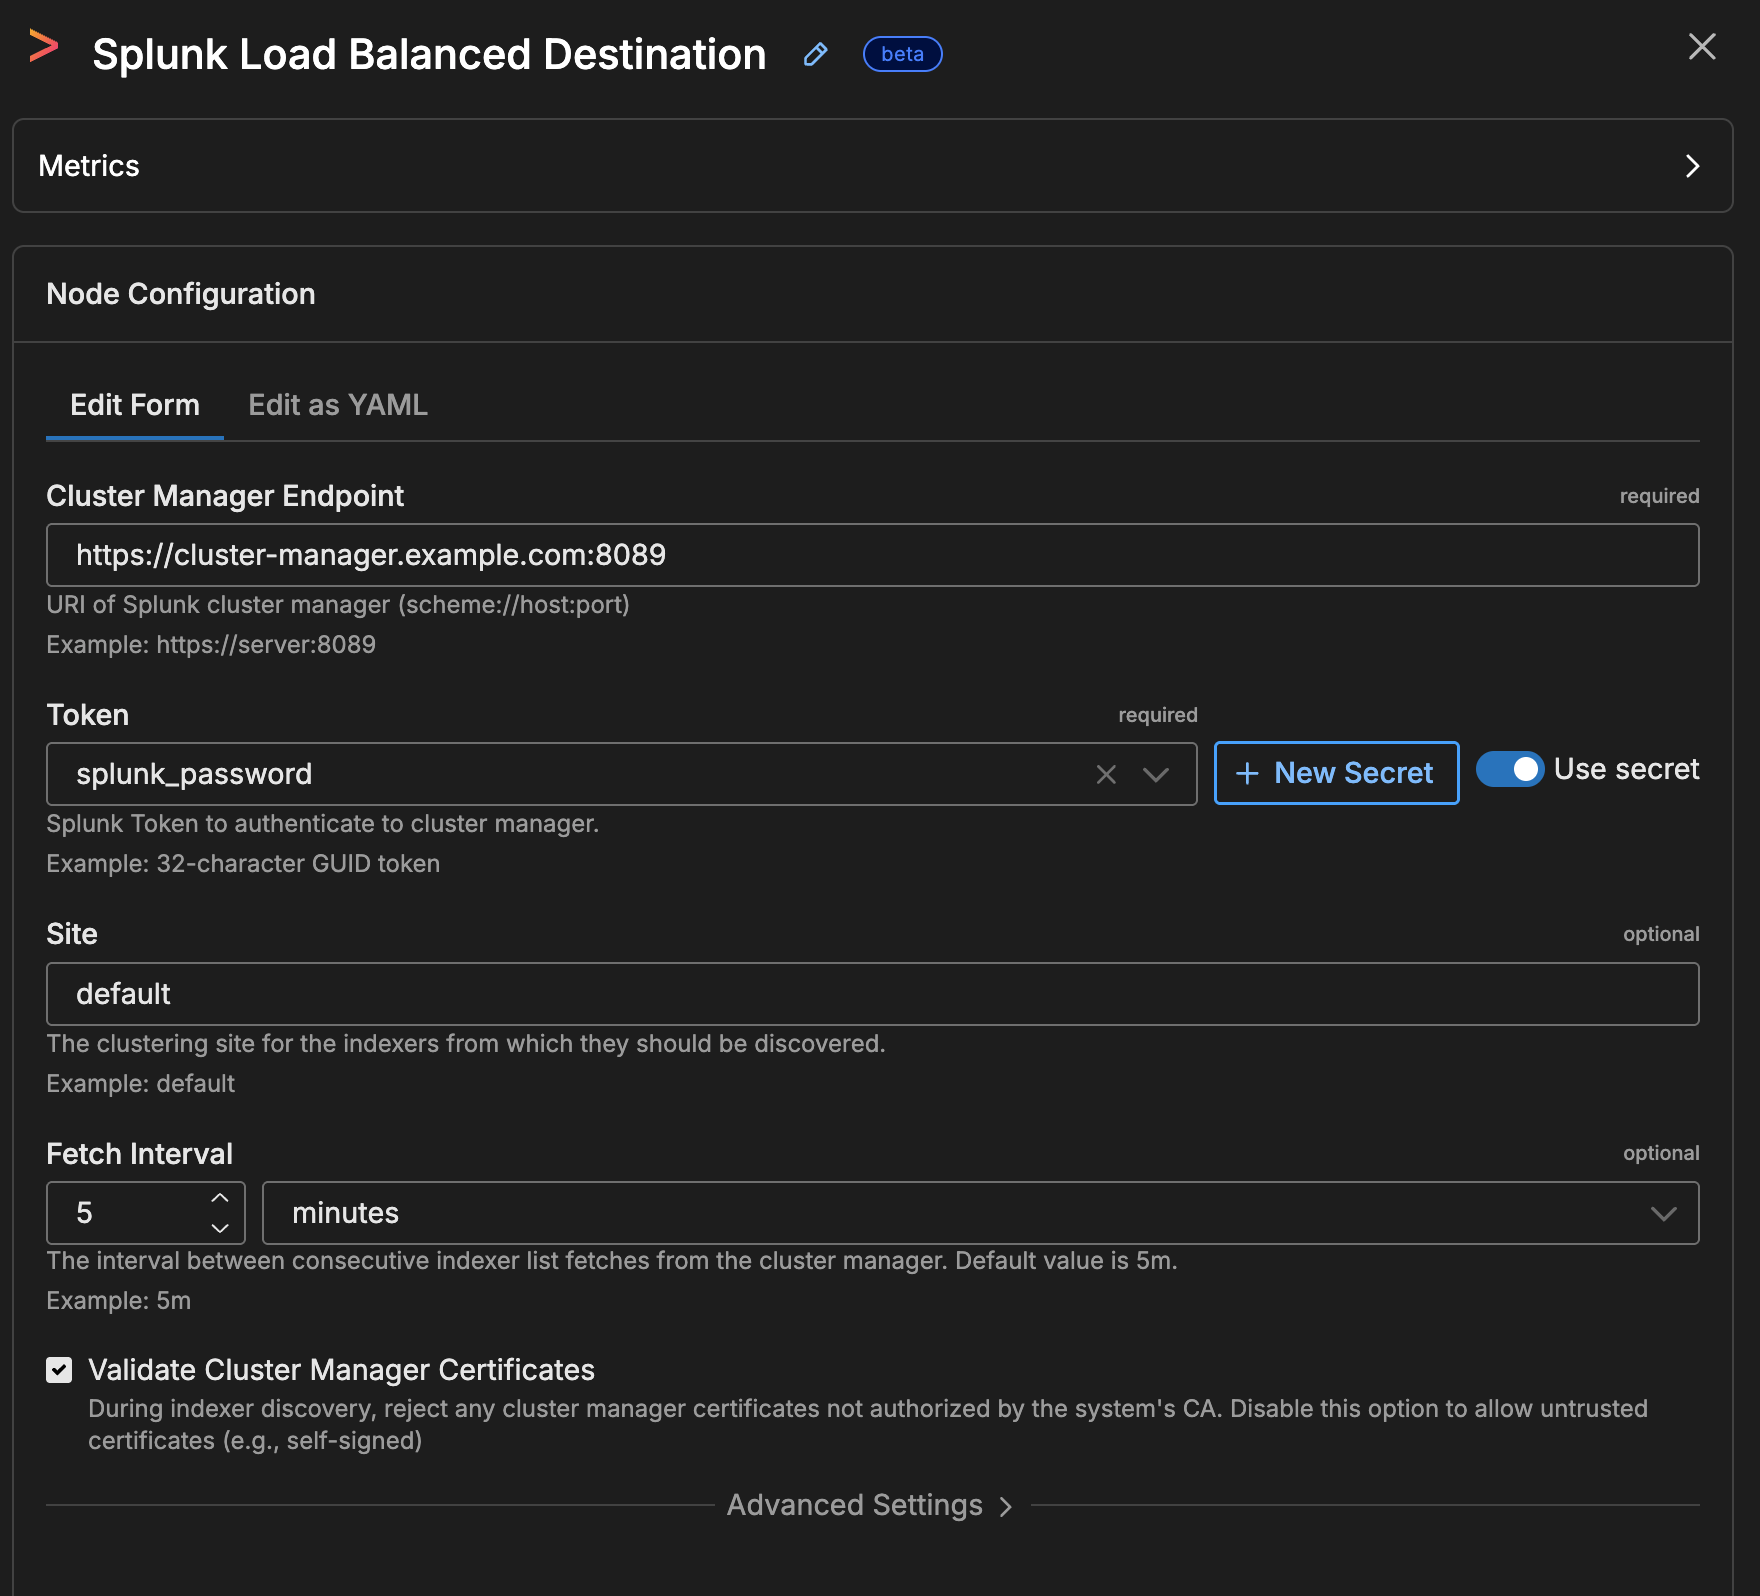Clear the Token selection using the X icon

click(1105, 773)
